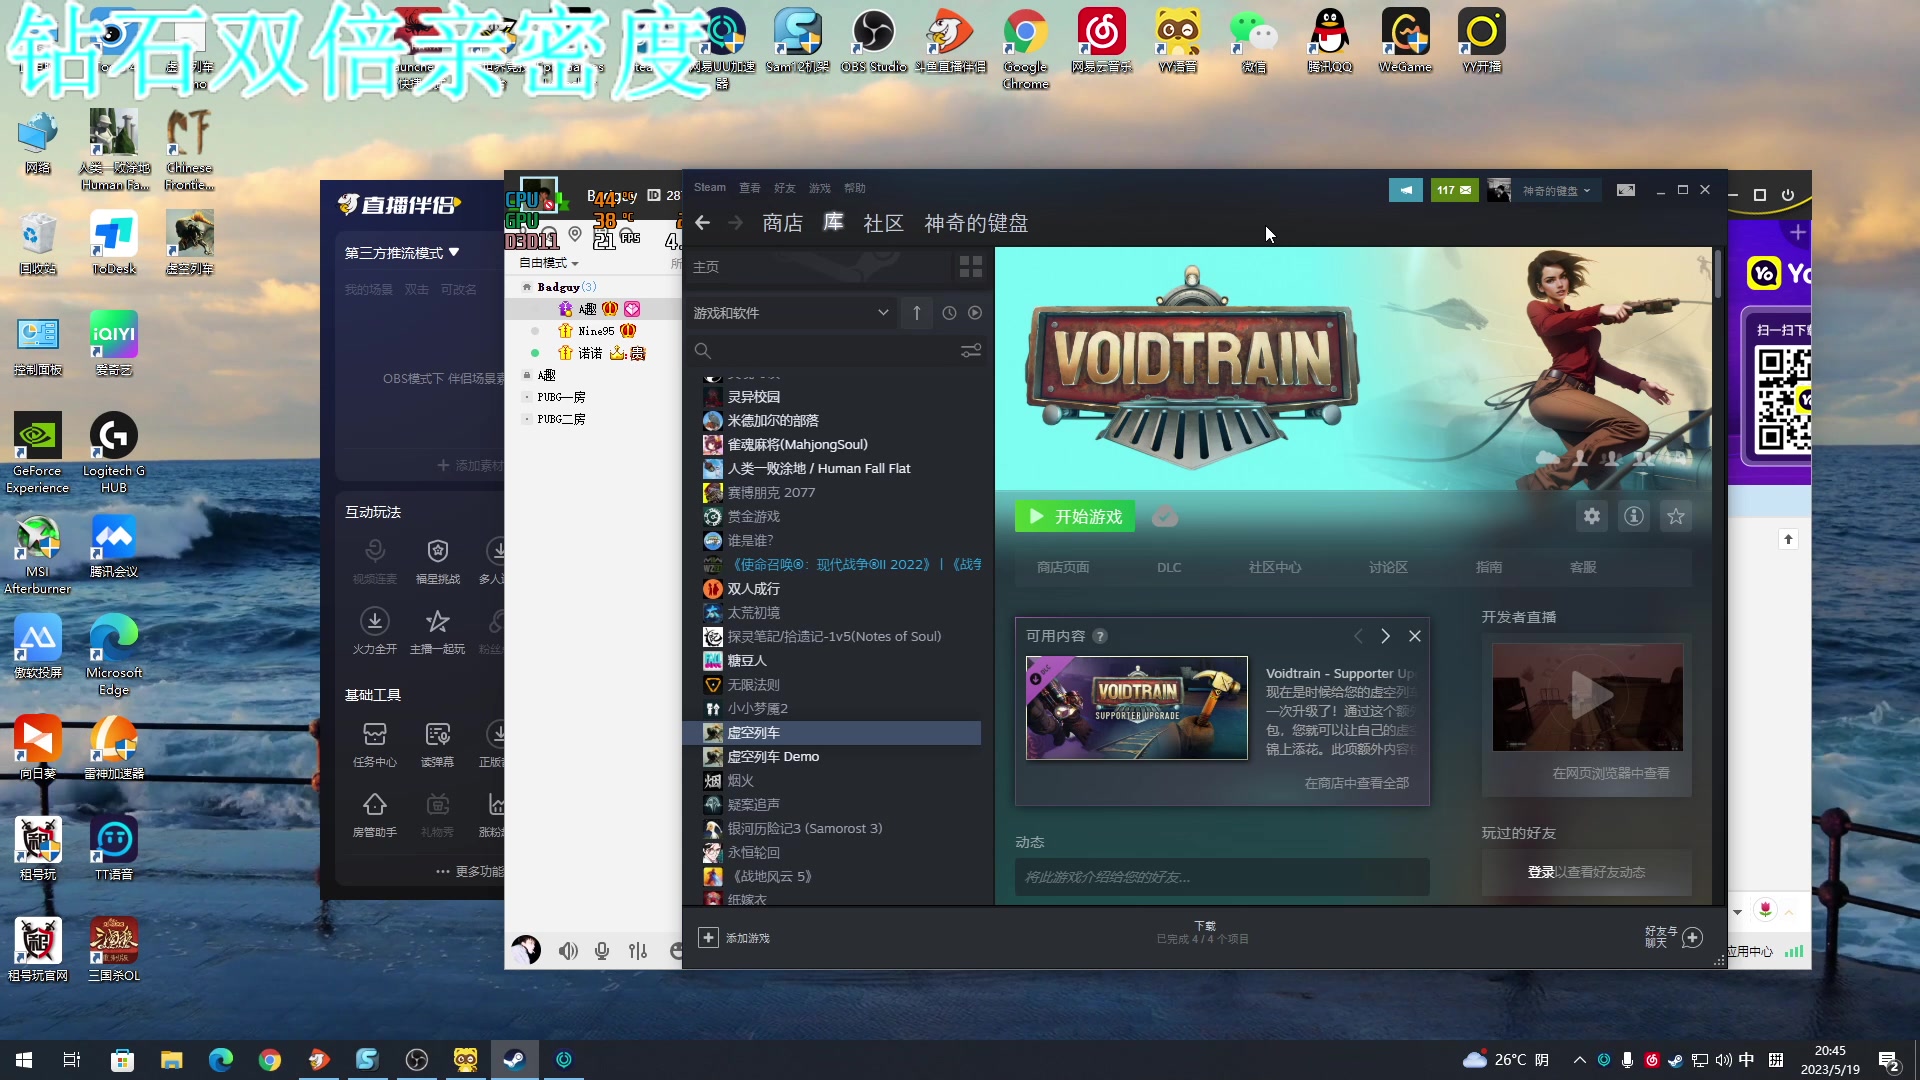Open 腾讯会议 desktop icon
This screenshot has width=1920, height=1080.
[x=114, y=546]
